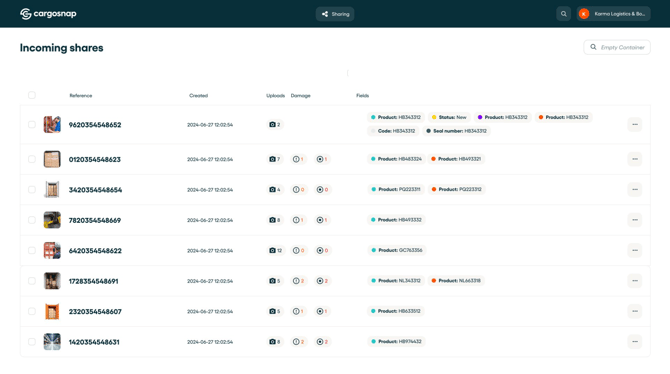Click camera uploads icon for 6420354548622
The image size is (670, 374).
[x=272, y=250]
